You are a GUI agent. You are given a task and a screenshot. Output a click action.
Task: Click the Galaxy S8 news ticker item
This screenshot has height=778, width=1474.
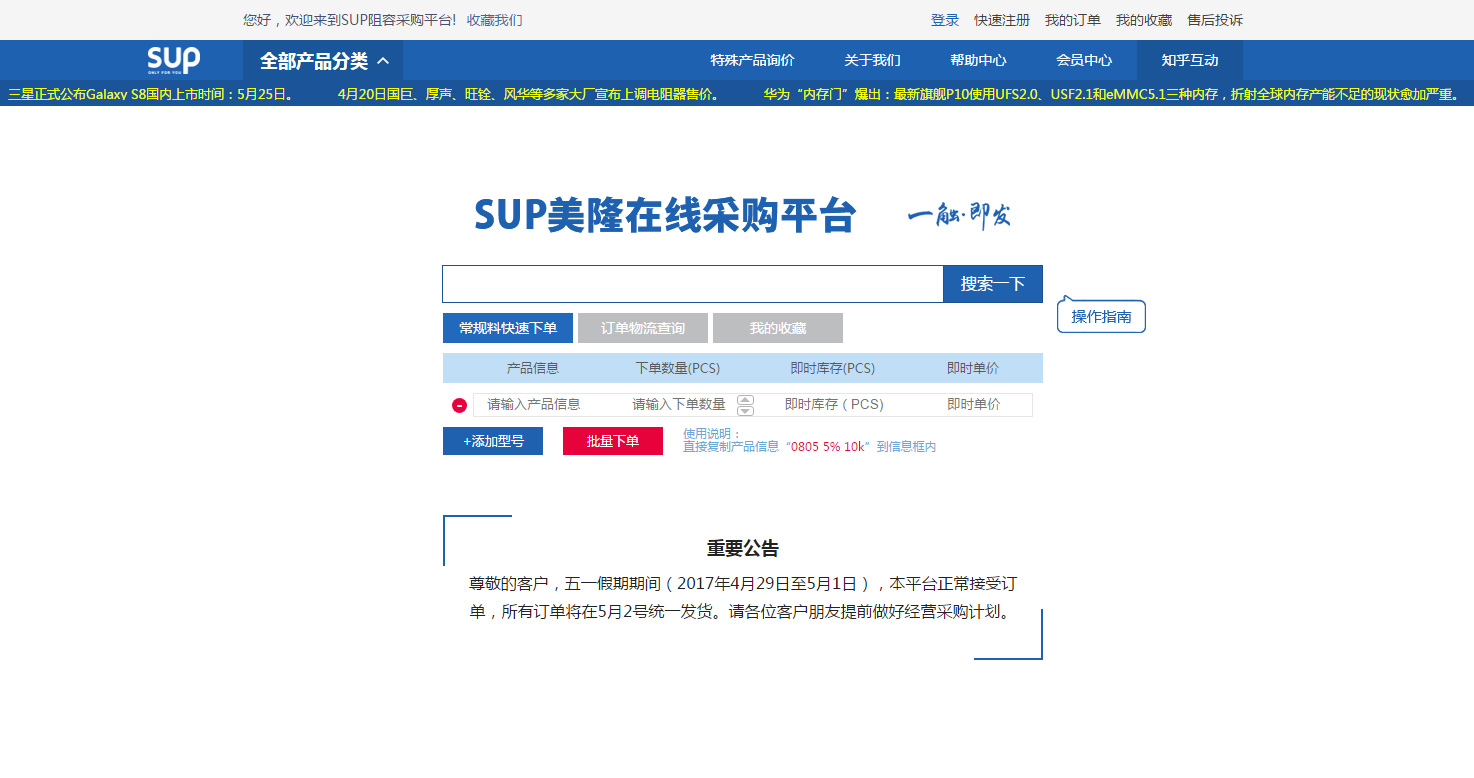click(152, 94)
